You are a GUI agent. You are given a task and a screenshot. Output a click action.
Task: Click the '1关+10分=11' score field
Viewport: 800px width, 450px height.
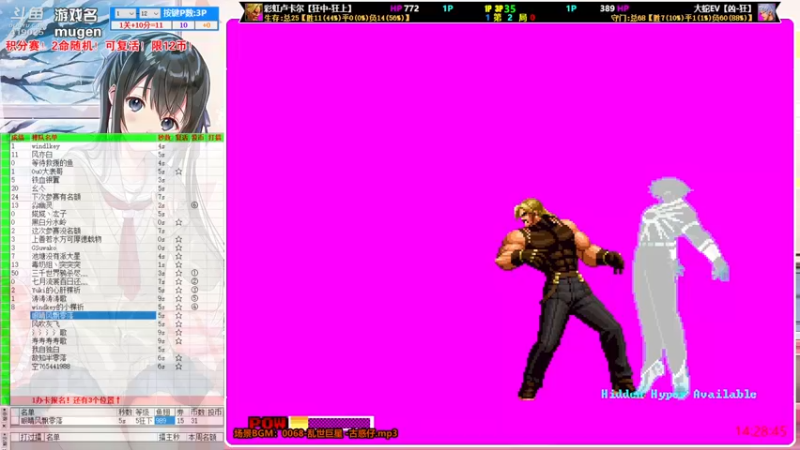[141, 25]
